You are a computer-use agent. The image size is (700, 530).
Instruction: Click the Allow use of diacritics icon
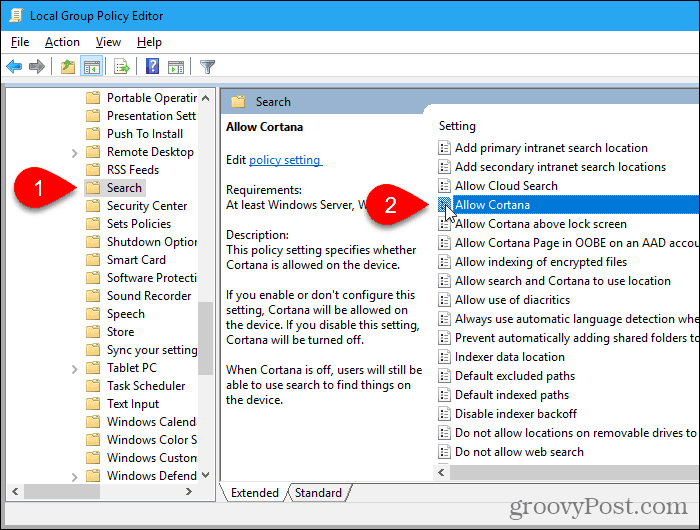(444, 300)
